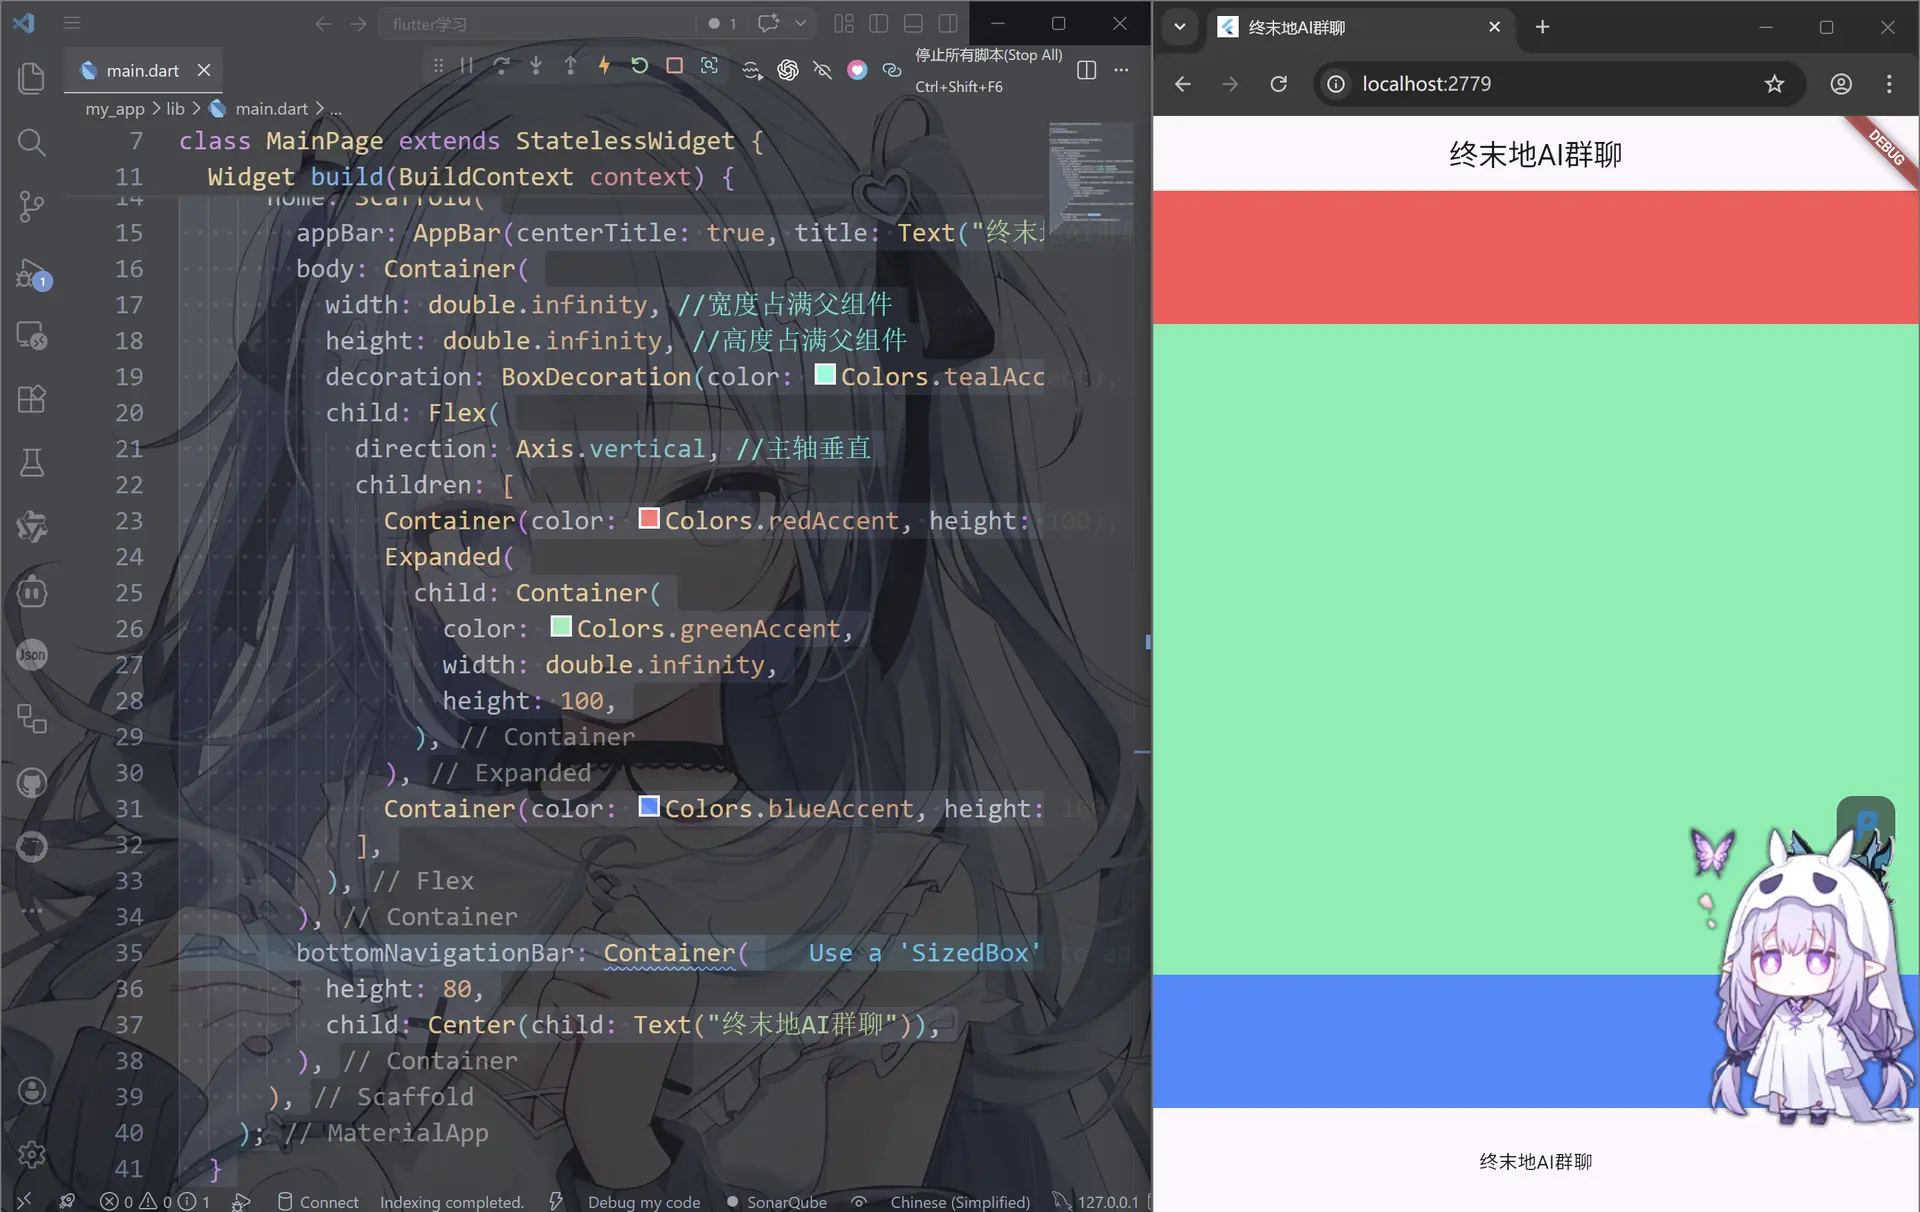Open the tealAccent color swatch on line 19
Screen dimensions: 1920x1212
pyautogui.click(x=825, y=375)
